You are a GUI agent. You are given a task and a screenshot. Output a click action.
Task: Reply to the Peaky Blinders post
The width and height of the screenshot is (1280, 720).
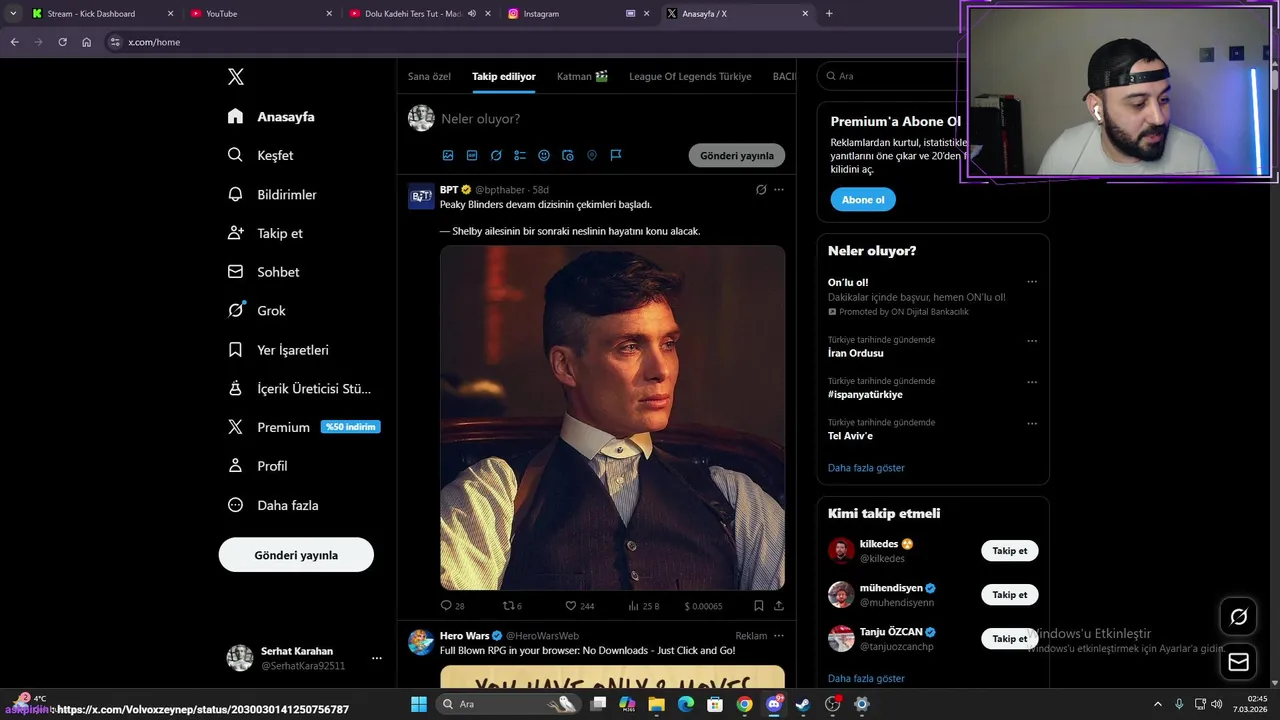(452, 606)
